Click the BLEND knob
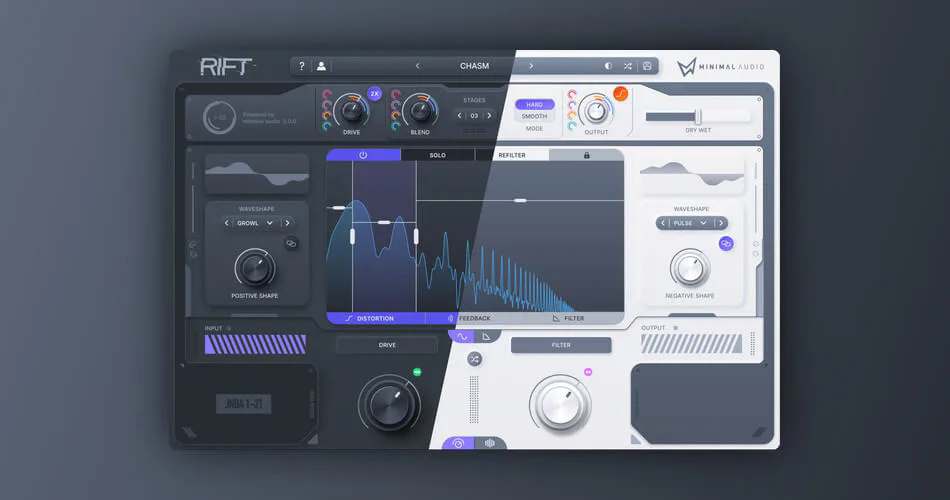The image size is (950, 500). [420, 110]
